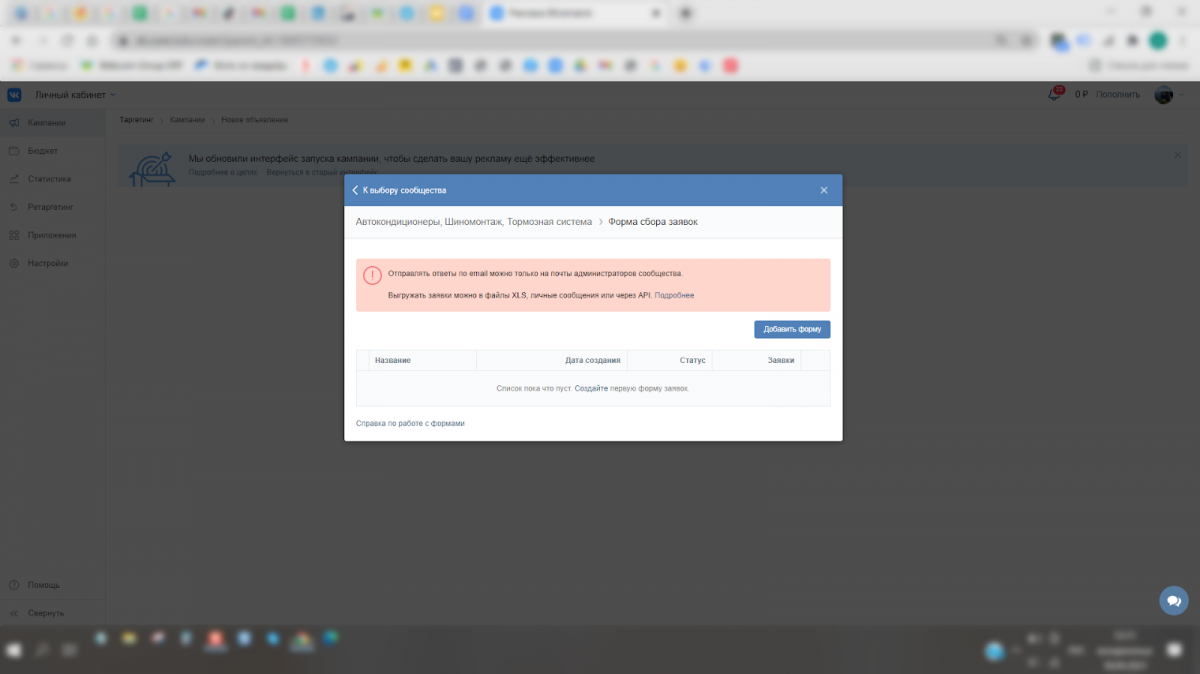Expand the 'Личный кабинет' dropdown
The height and width of the screenshot is (674, 1200).
tap(75, 95)
